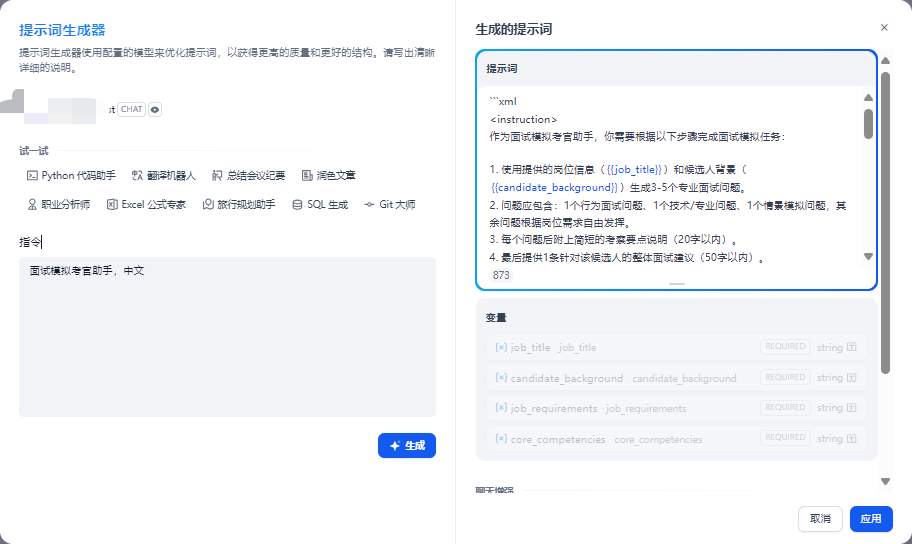Click the variable icon before job_requirements
The image size is (912, 544).
tap(501, 407)
